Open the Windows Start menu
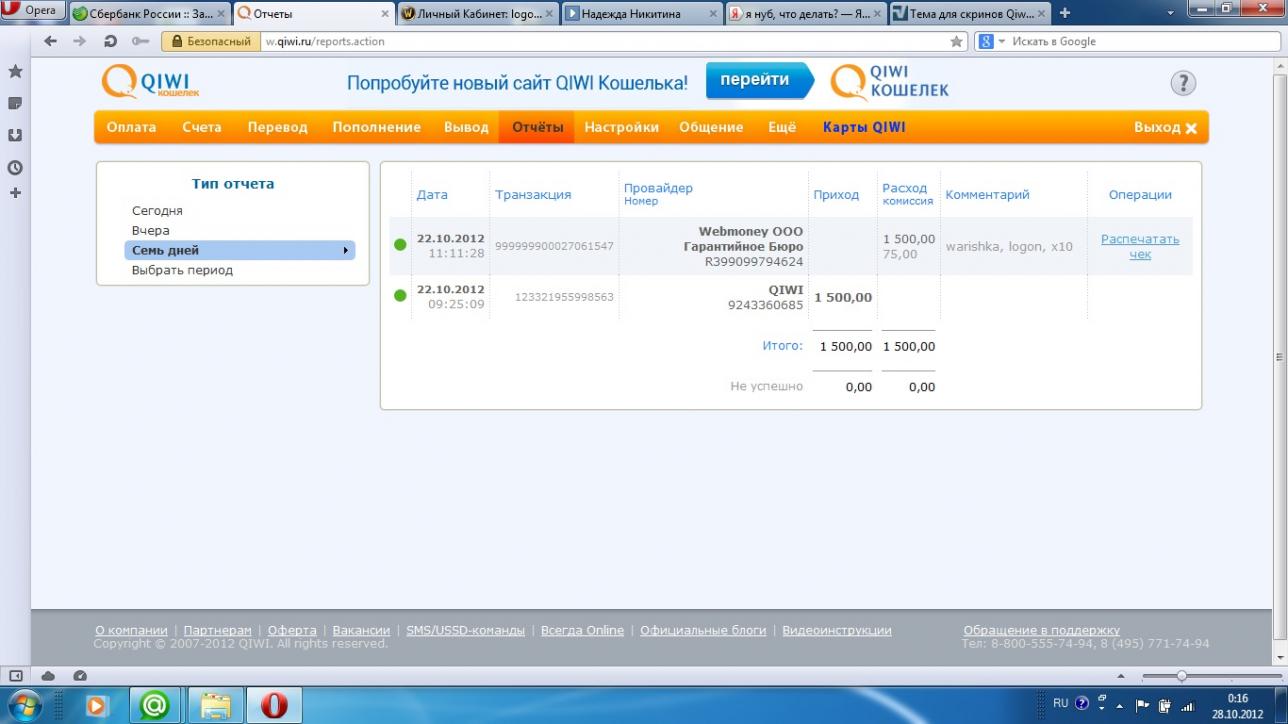Viewport: 1288px width, 724px height. [x=25, y=704]
